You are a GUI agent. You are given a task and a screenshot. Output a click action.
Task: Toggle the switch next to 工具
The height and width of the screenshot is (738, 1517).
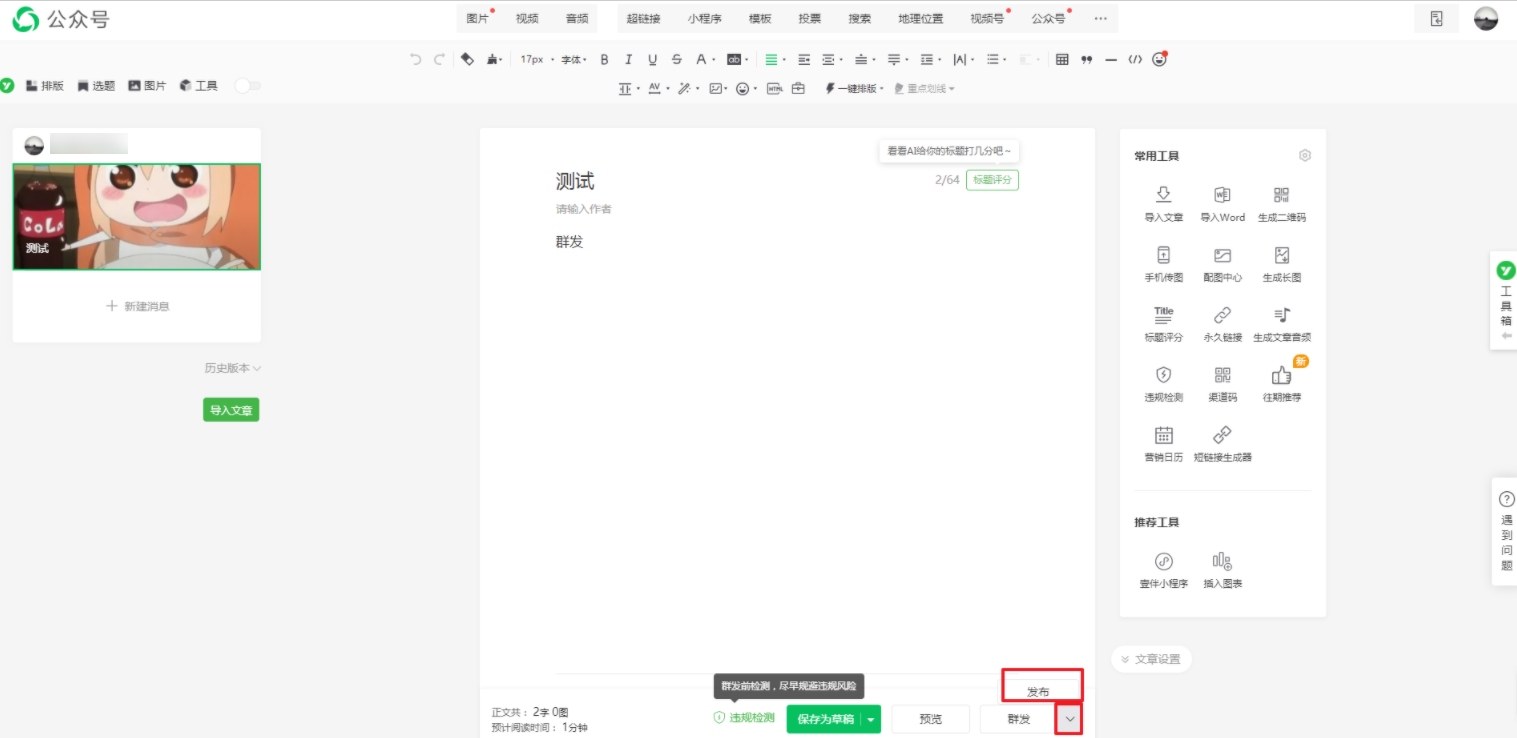[x=247, y=86]
